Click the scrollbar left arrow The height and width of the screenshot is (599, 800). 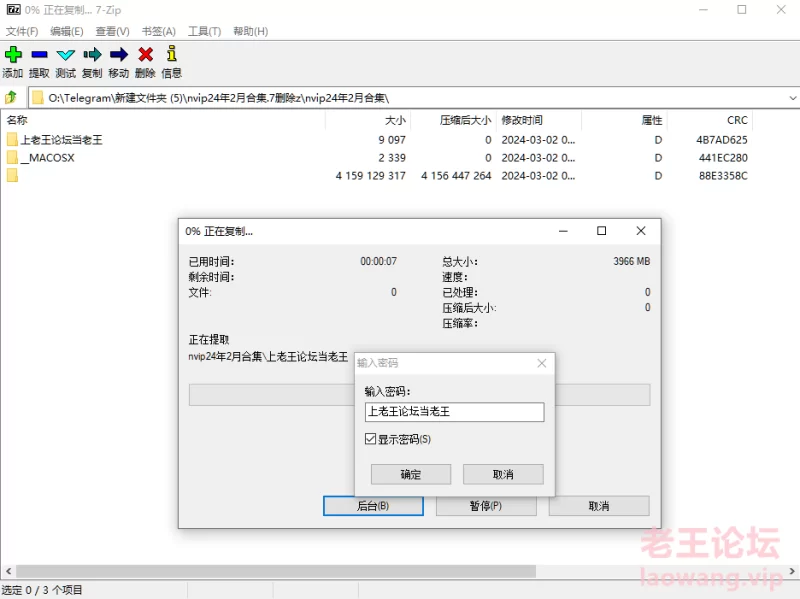pos(8,571)
